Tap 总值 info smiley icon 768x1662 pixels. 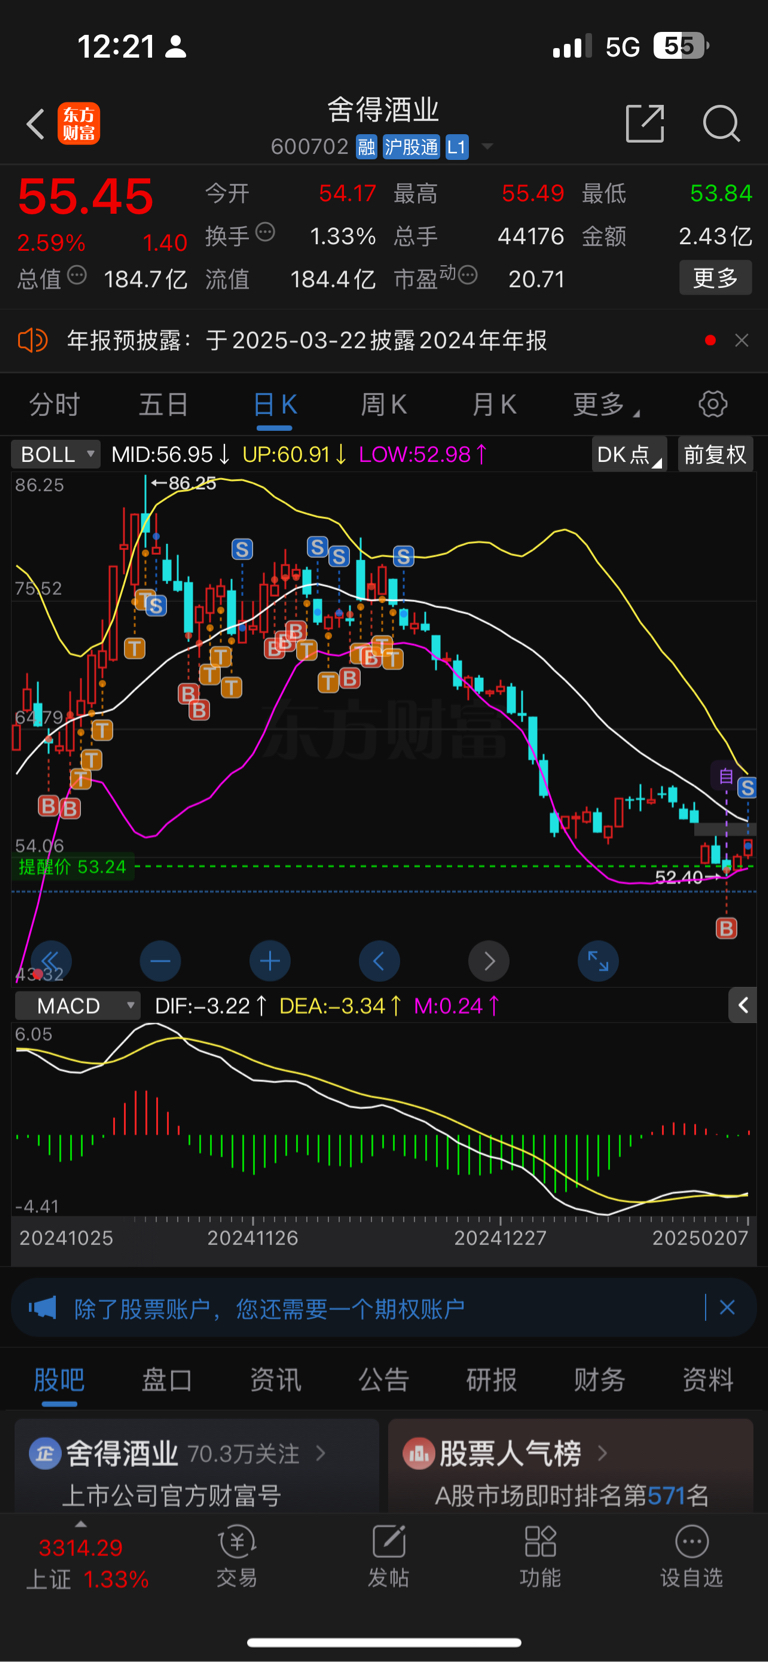coord(77,276)
